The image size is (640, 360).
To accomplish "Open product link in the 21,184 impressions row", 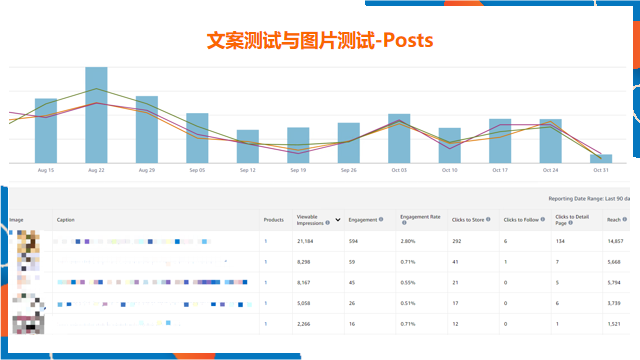I will tap(266, 241).
